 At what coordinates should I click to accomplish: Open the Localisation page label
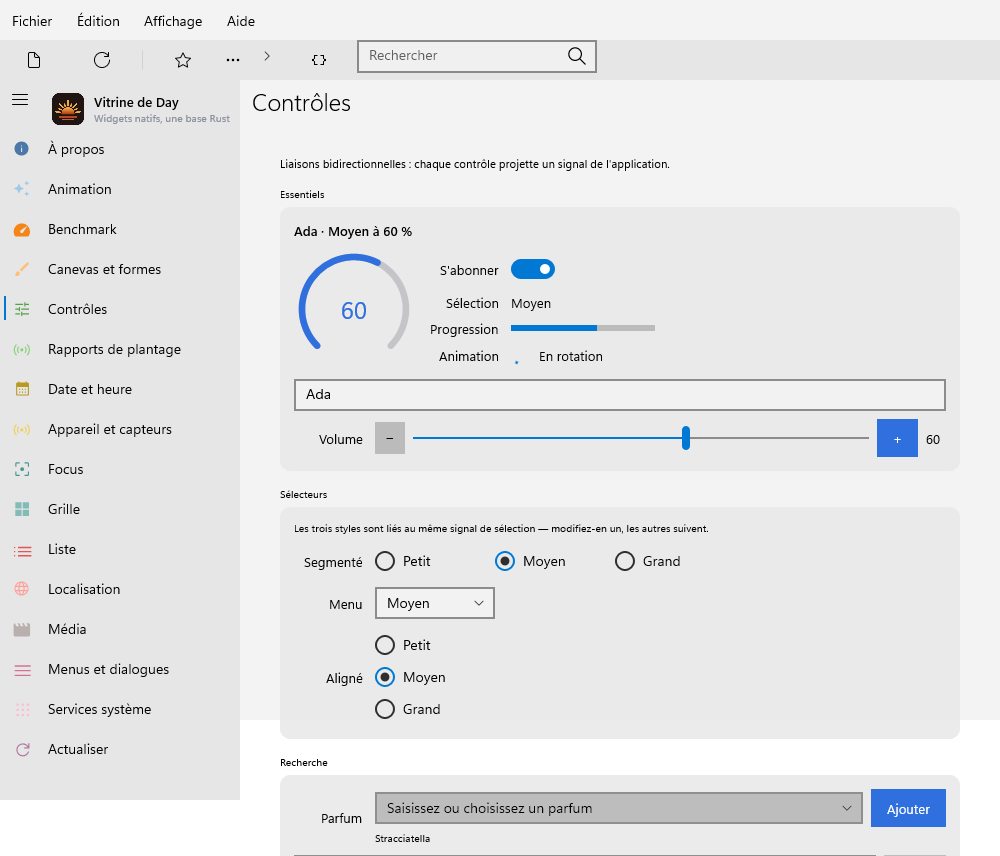pos(84,589)
